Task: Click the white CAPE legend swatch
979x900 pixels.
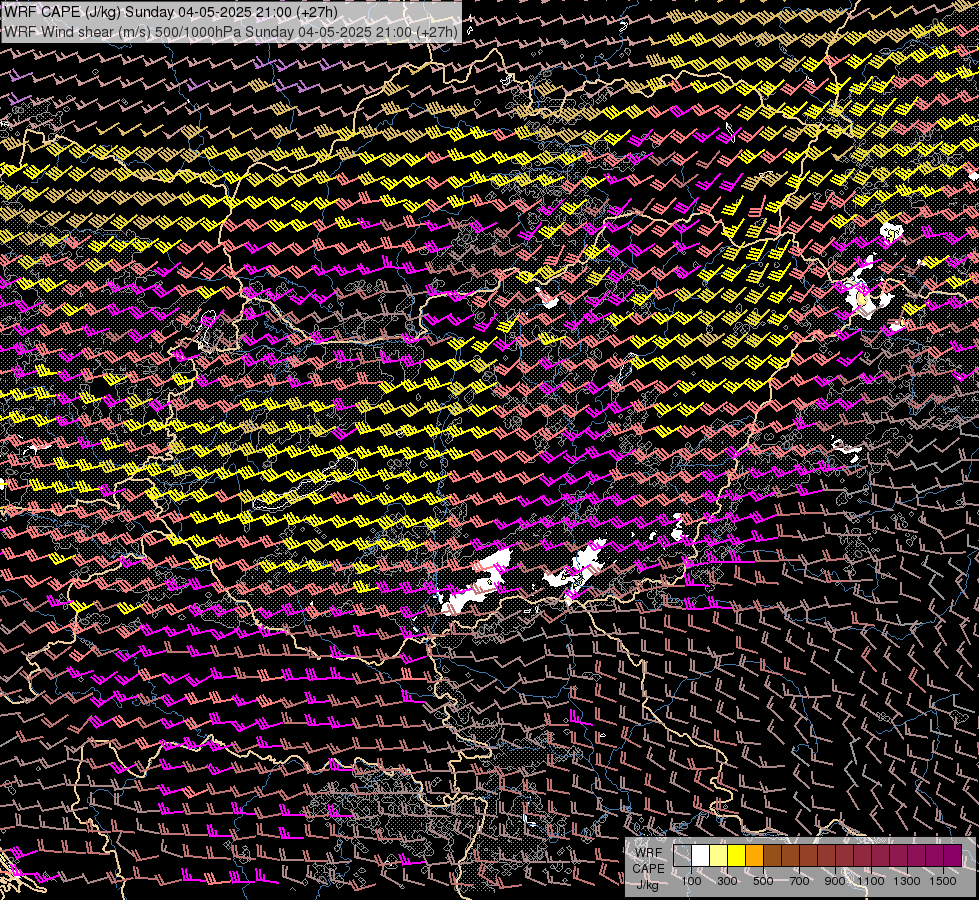Action: pyautogui.click(x=701, y=856)
